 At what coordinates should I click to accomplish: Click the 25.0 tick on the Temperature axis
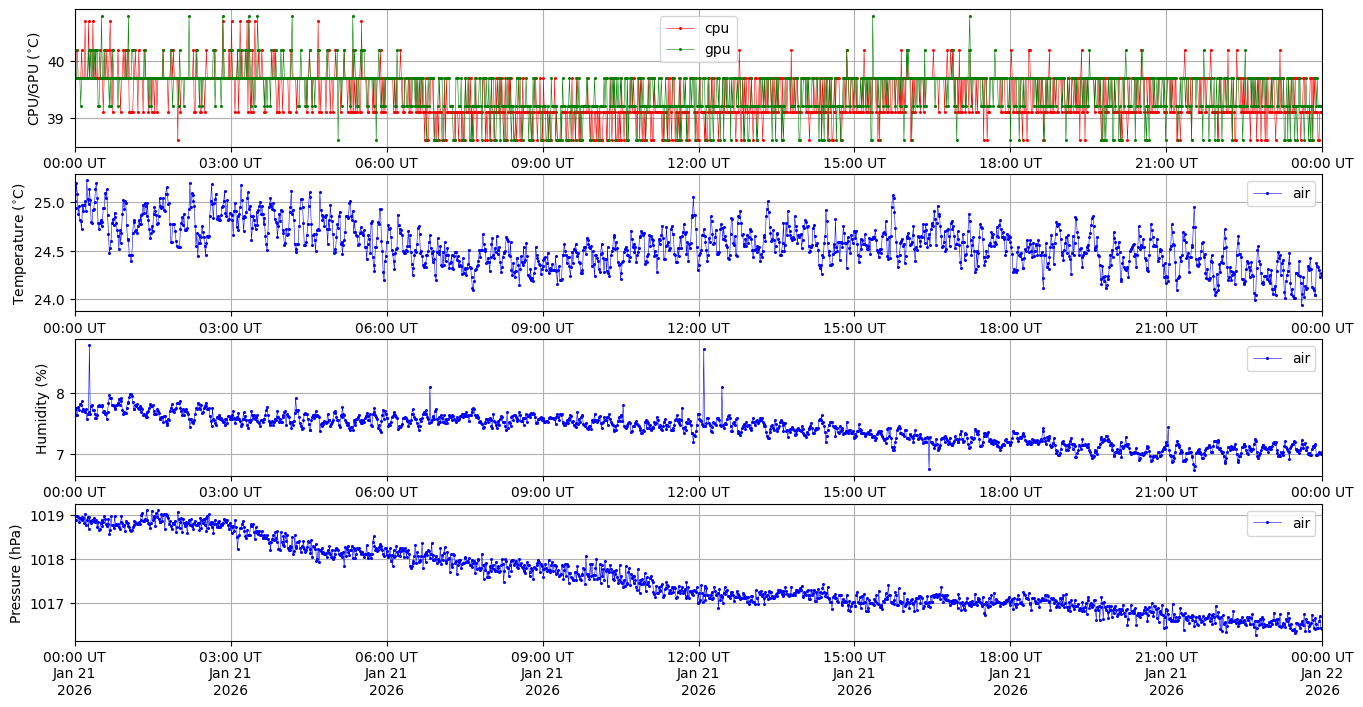pos(50,203)
